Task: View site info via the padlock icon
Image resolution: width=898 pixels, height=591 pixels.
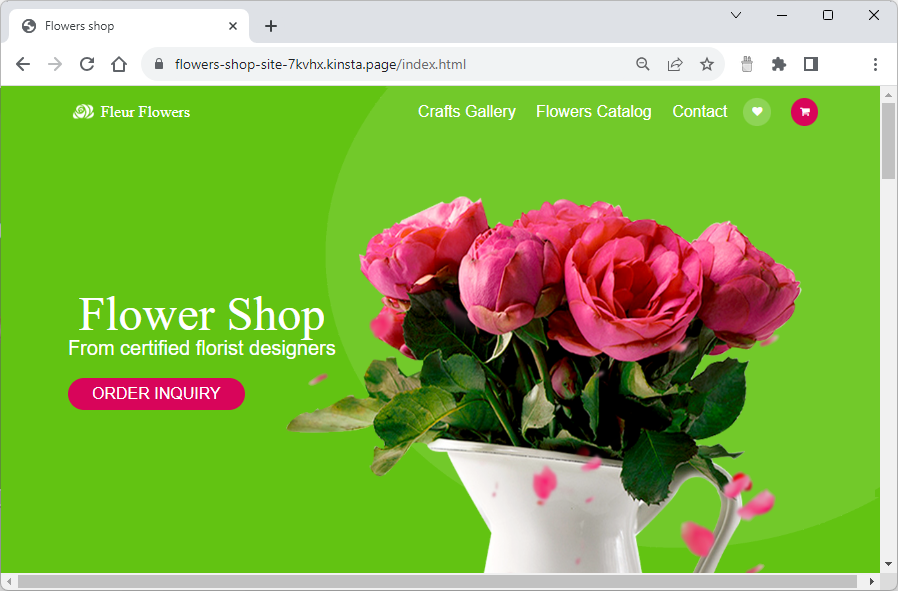Action: tap(158, 63)
